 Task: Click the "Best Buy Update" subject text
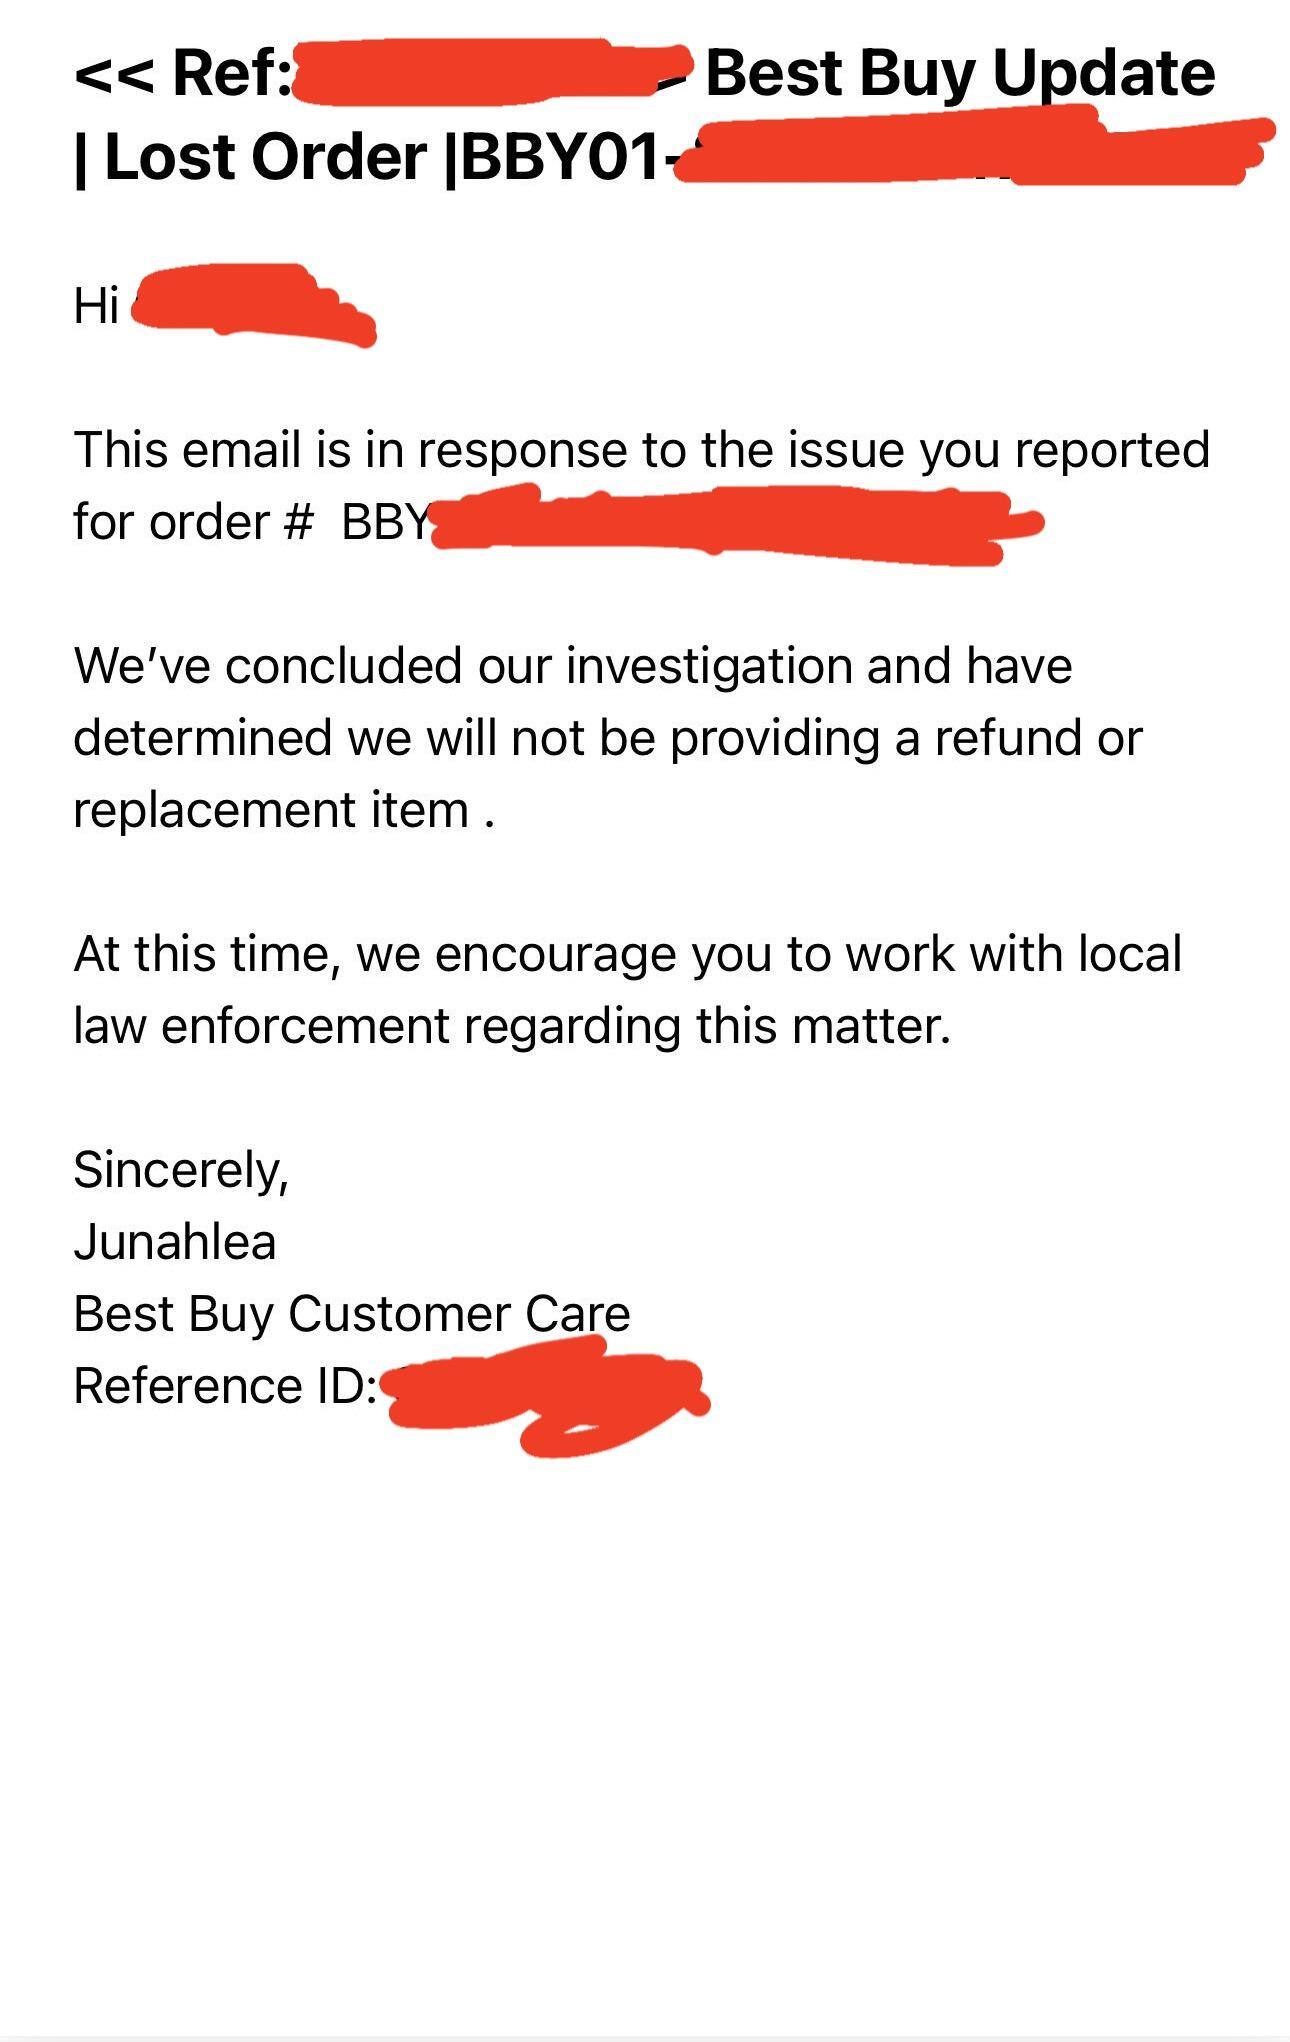click(960, 74)
